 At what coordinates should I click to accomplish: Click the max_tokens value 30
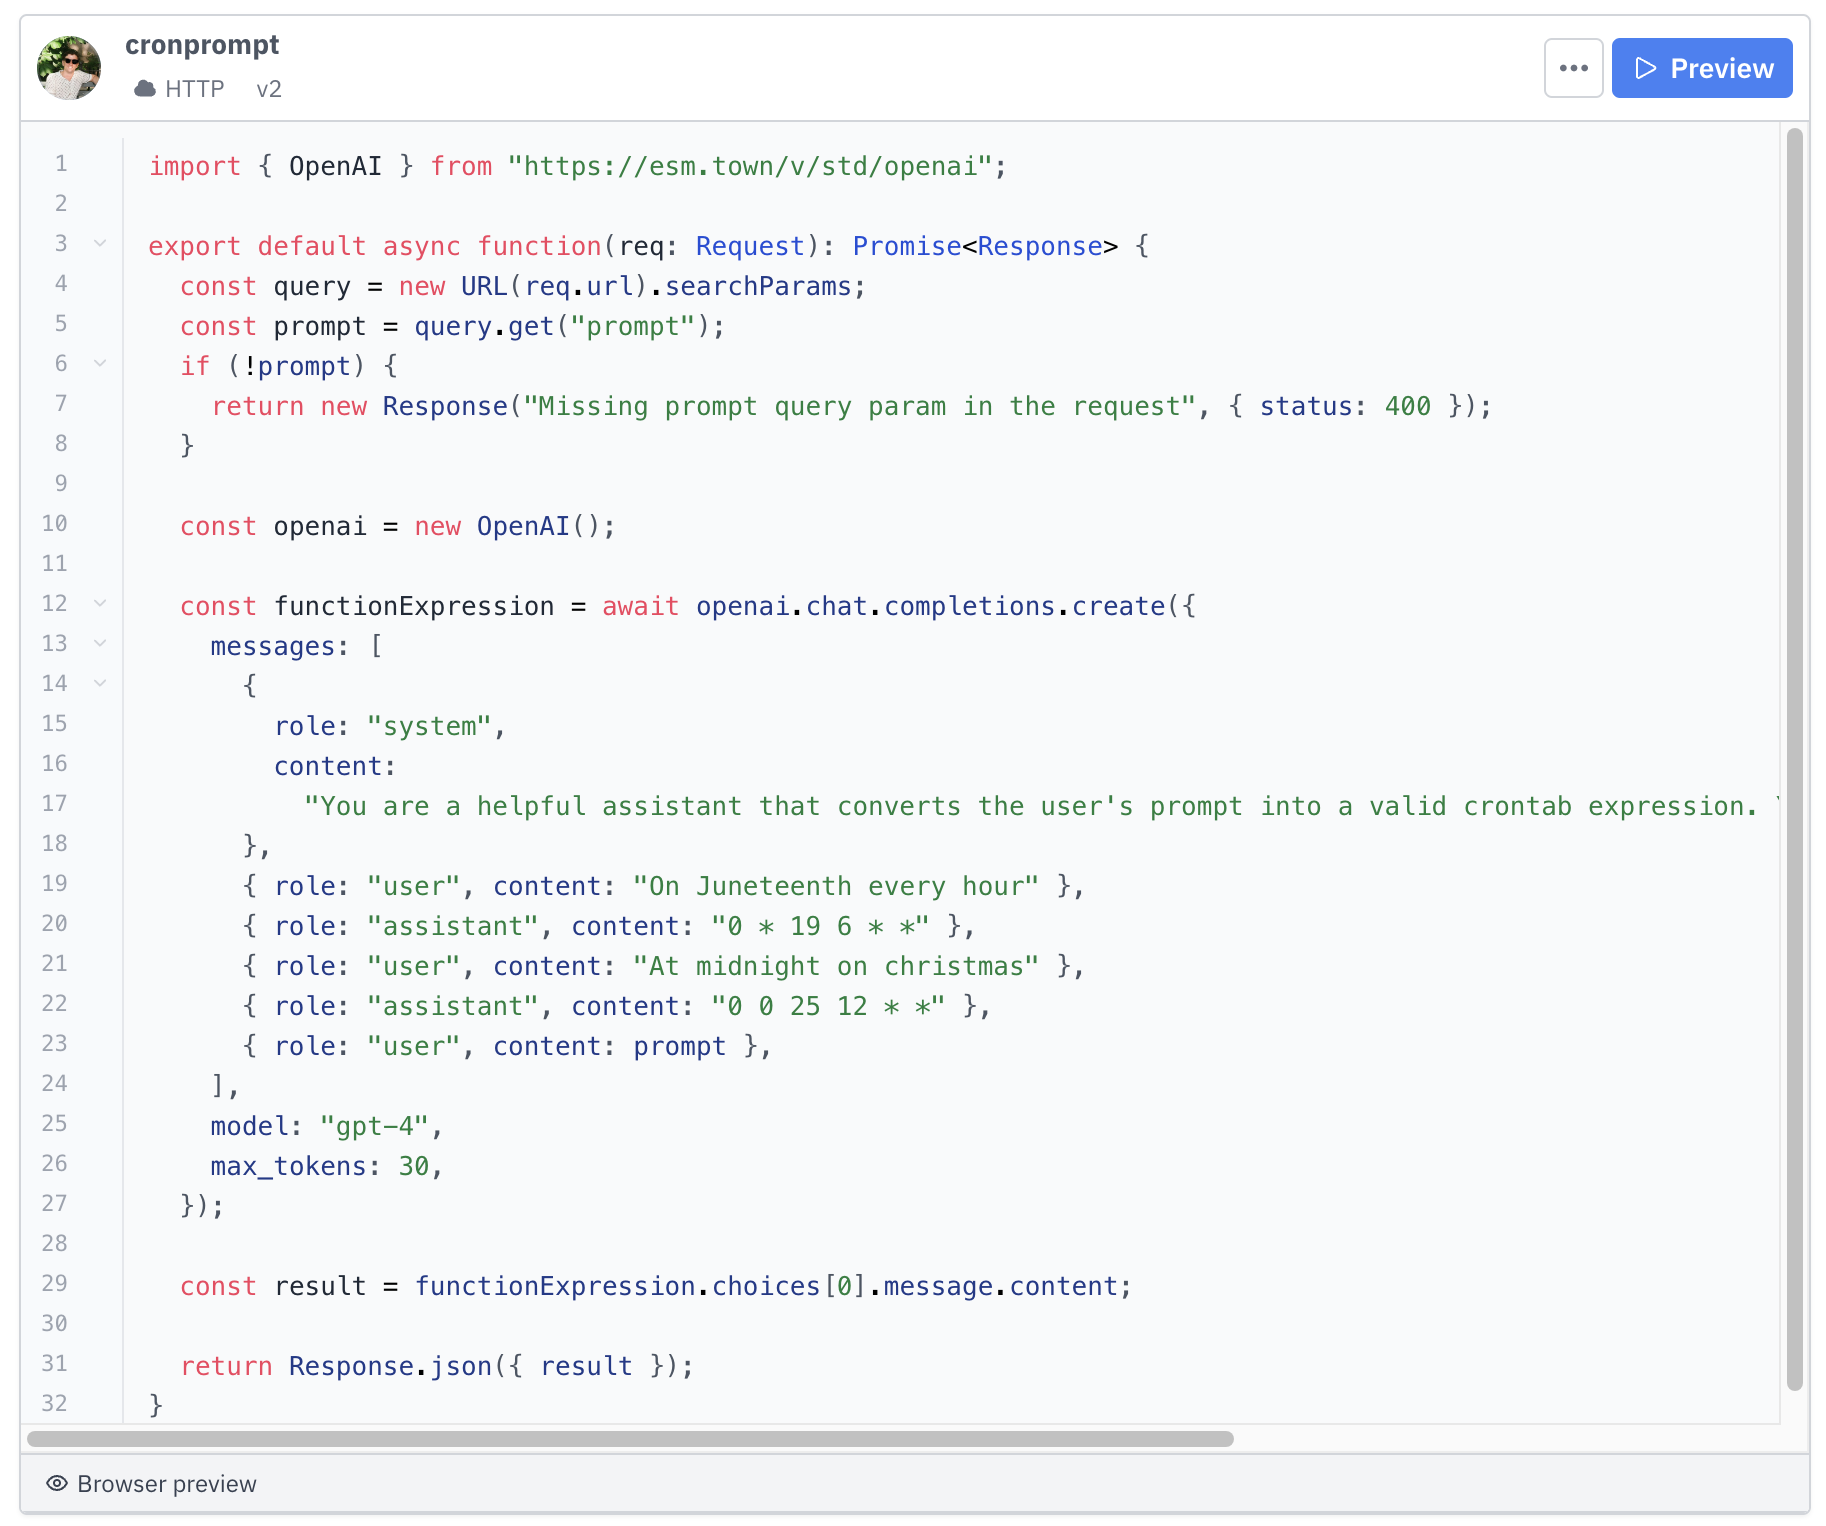coord(415,1165)
